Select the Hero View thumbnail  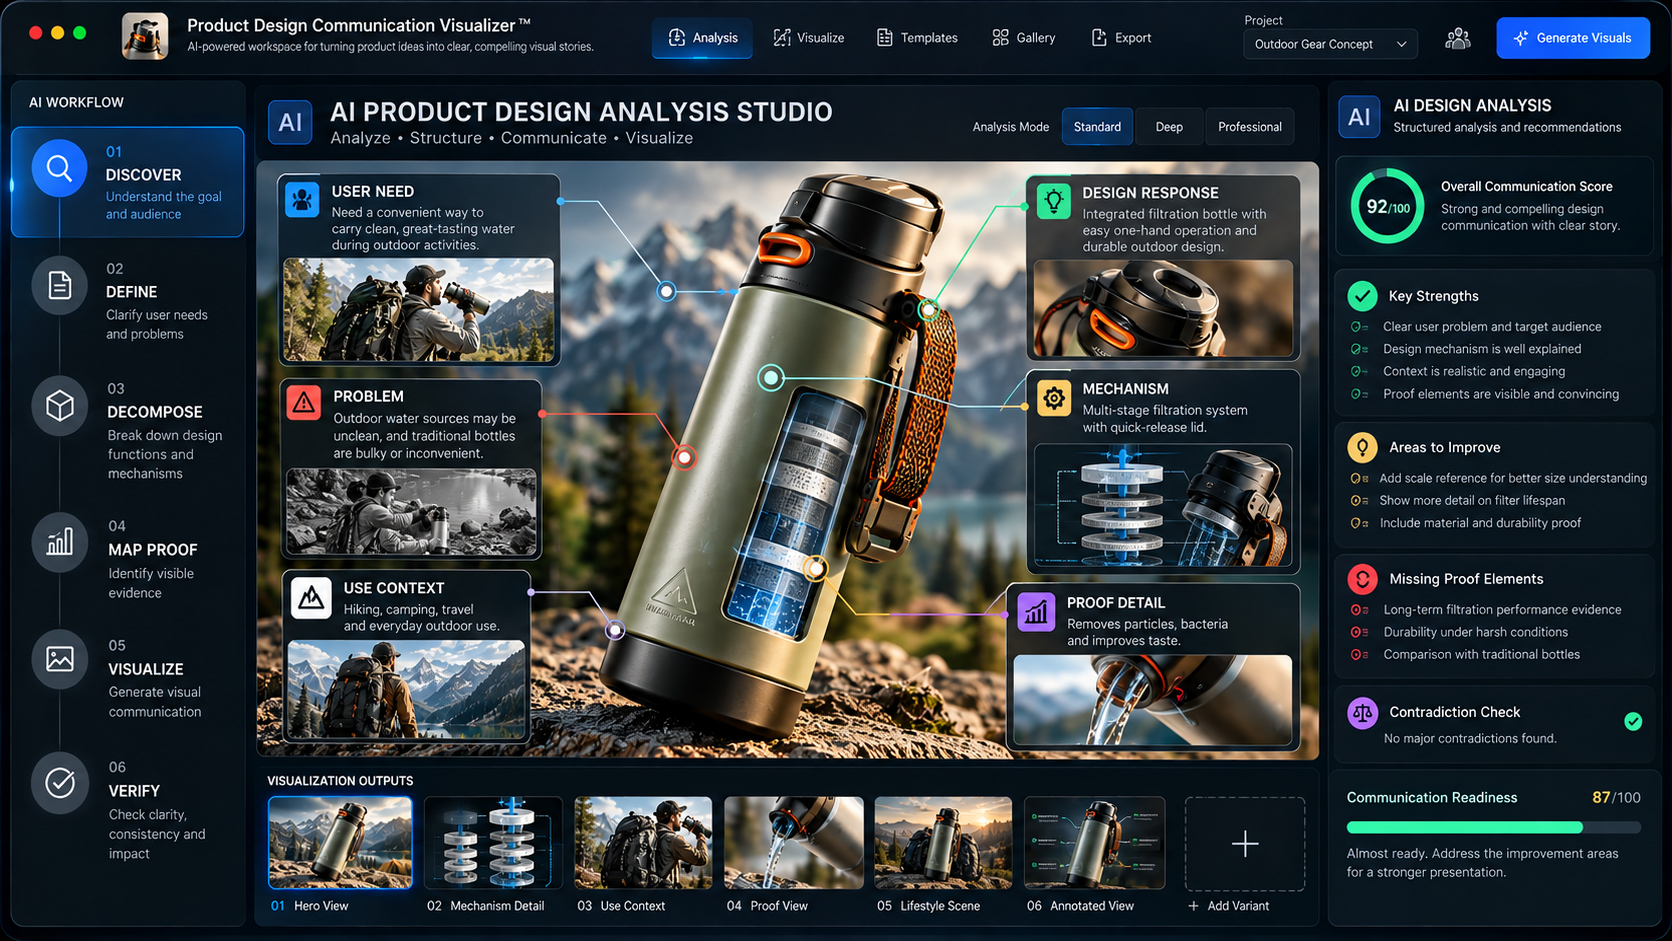pyautogui.click(x=340, y=842)
